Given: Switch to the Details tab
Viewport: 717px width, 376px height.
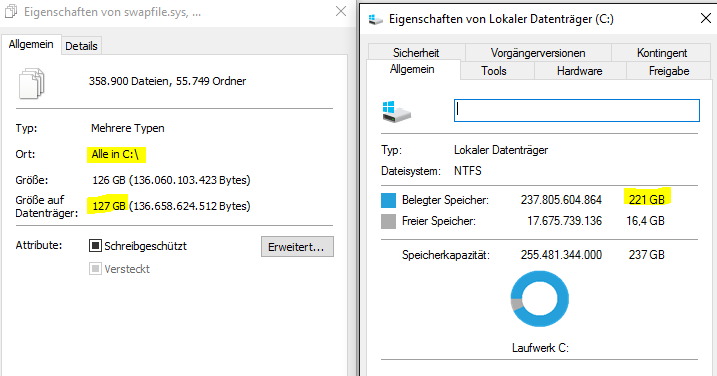Looking at the screenshot, I should click(x=81, y=46).
